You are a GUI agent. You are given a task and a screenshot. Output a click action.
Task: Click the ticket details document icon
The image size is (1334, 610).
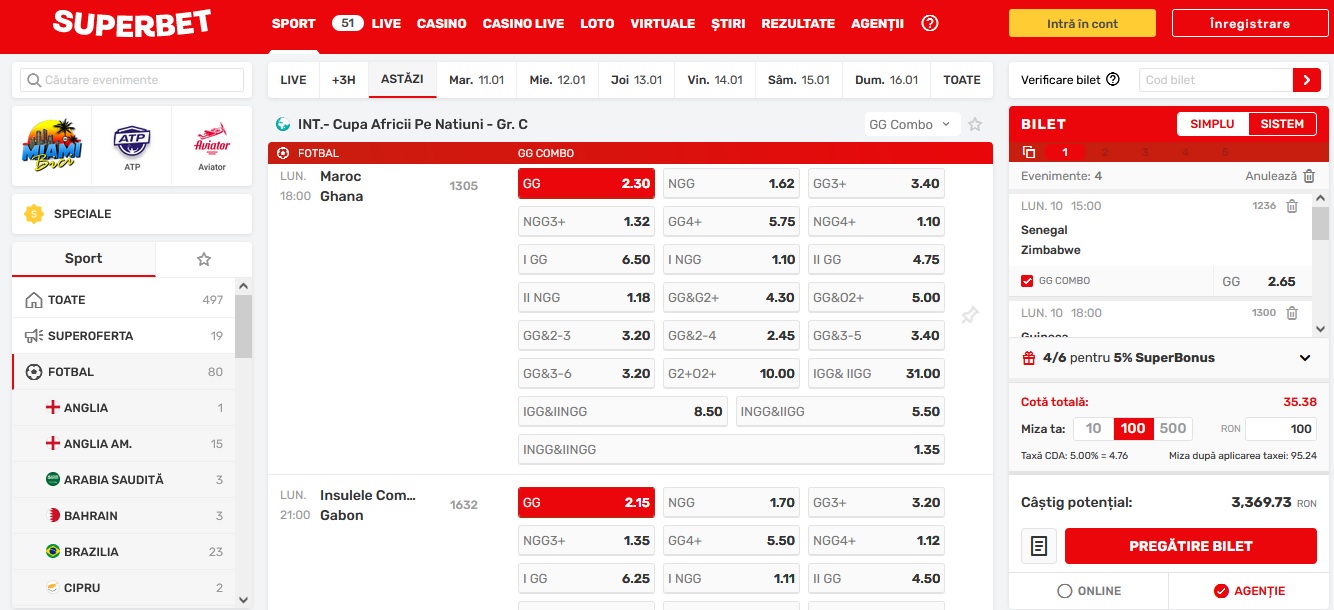[x=1039, y=546]
